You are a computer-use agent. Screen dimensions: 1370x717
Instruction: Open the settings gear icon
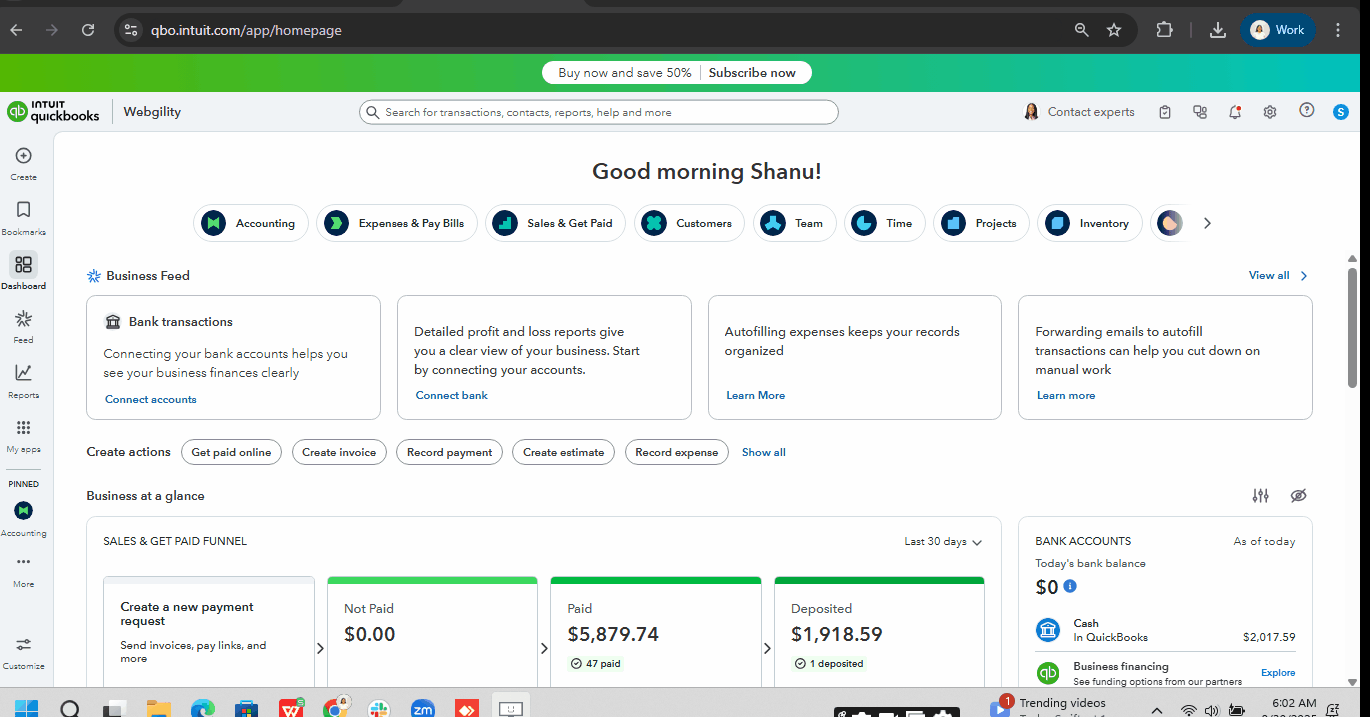pyautogui.click(x=1270, y=112)
